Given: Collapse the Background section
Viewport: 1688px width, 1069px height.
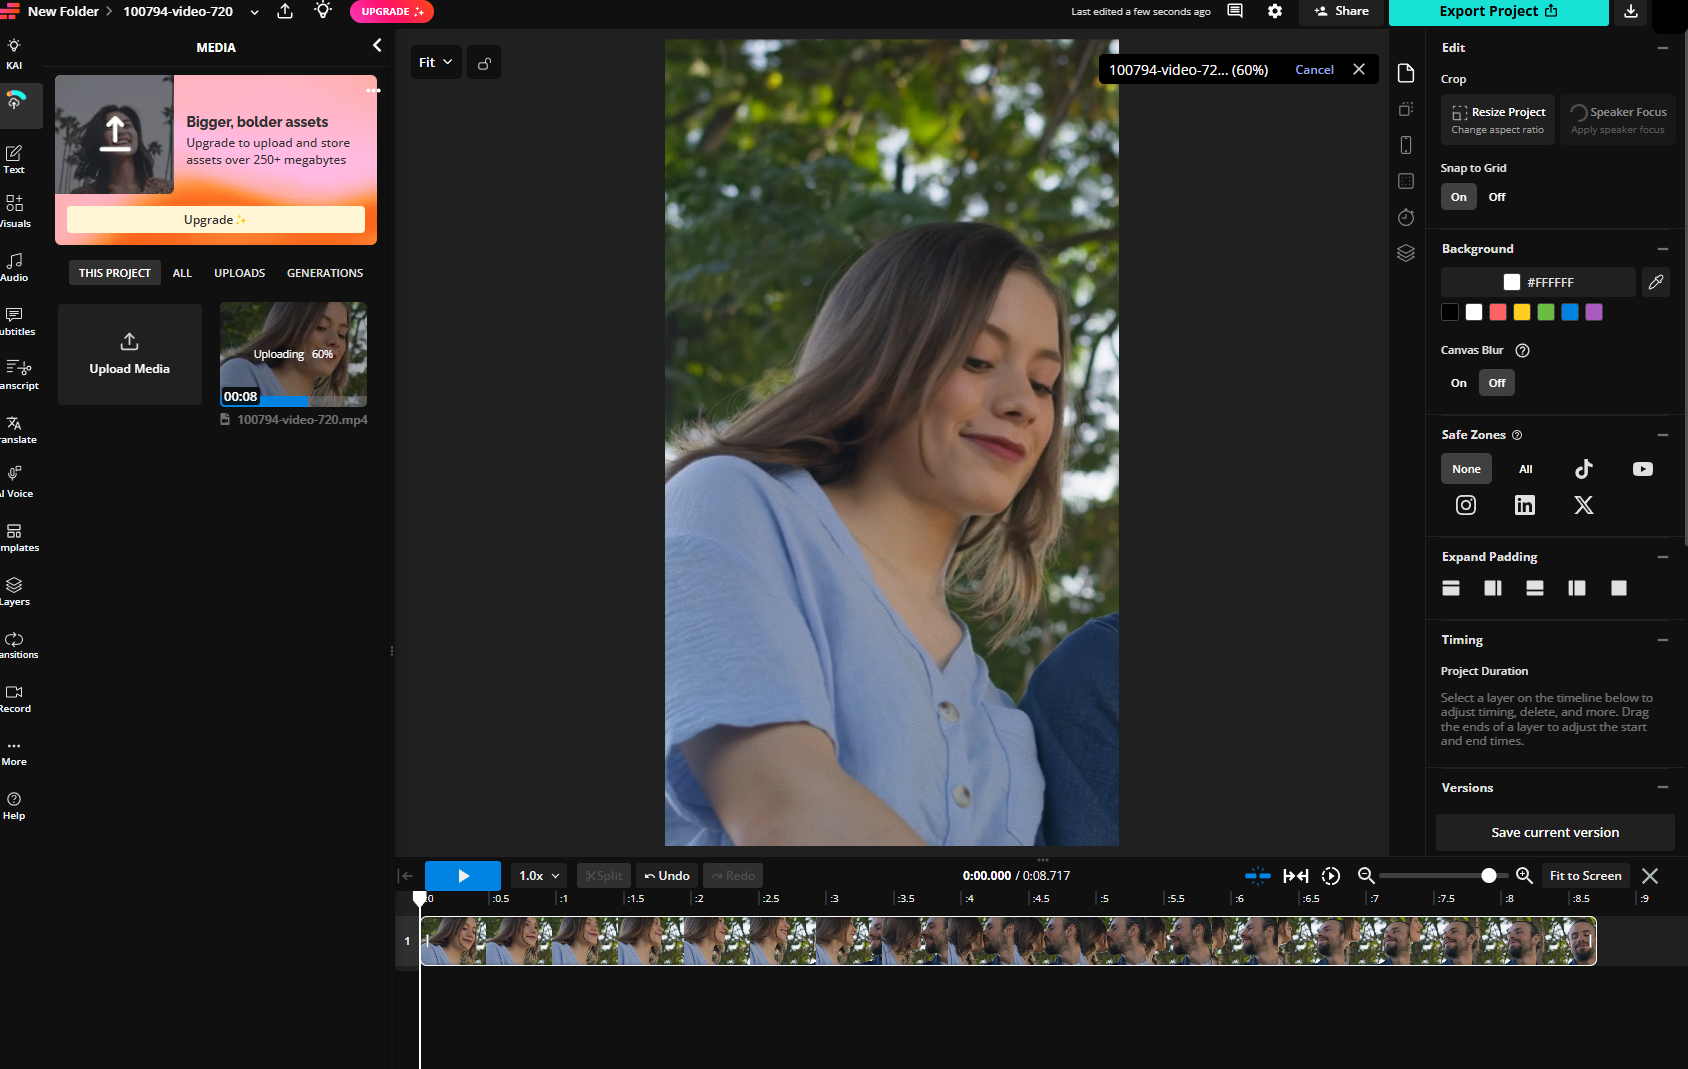Looking at the screenshot, I should coord(1663,249).
